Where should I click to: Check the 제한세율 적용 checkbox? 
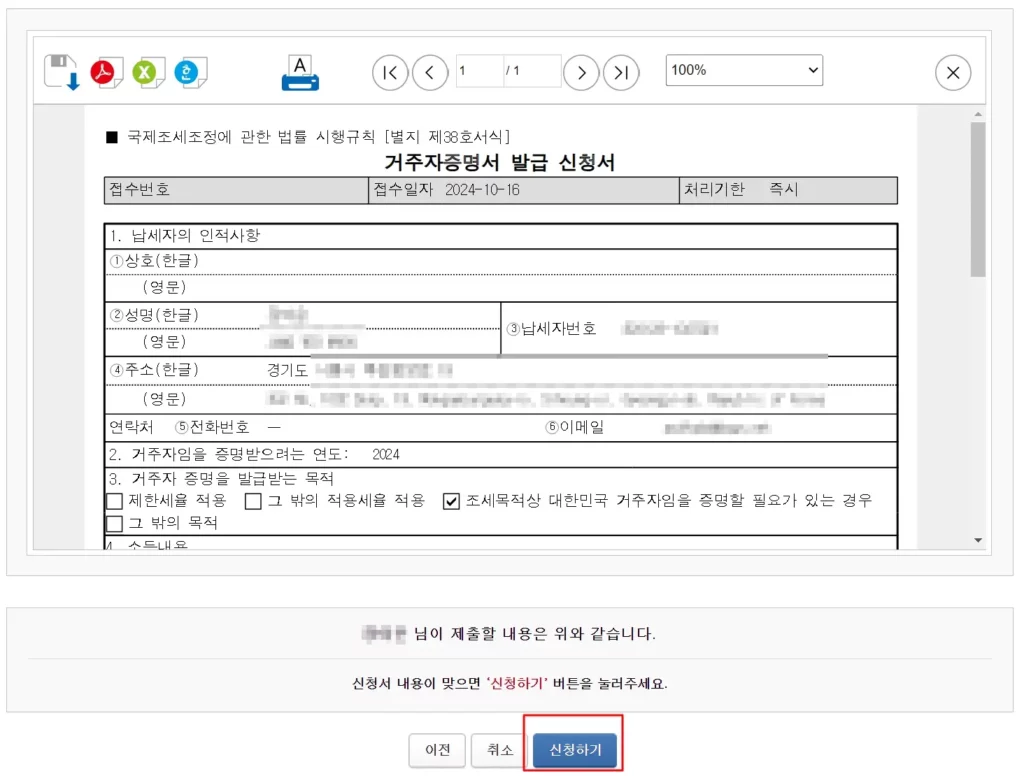(x=114, y=501)
